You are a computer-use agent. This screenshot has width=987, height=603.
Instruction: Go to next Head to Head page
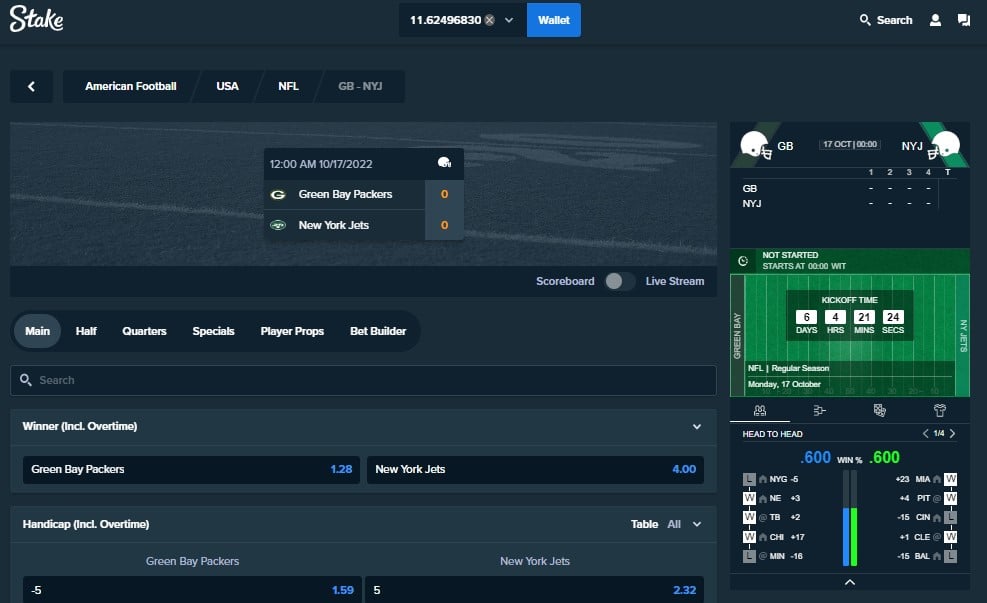point(952,434)
